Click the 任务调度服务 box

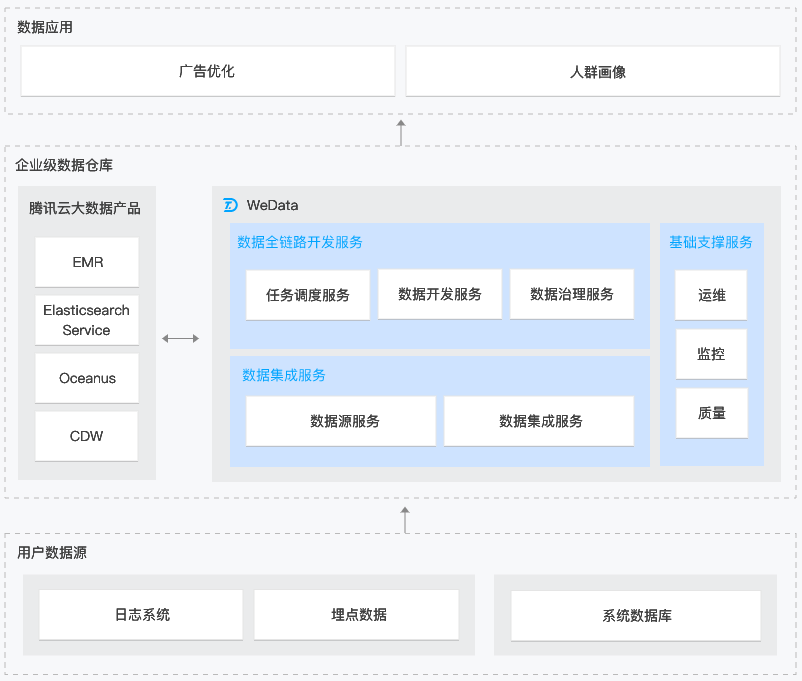pos(308,295)
